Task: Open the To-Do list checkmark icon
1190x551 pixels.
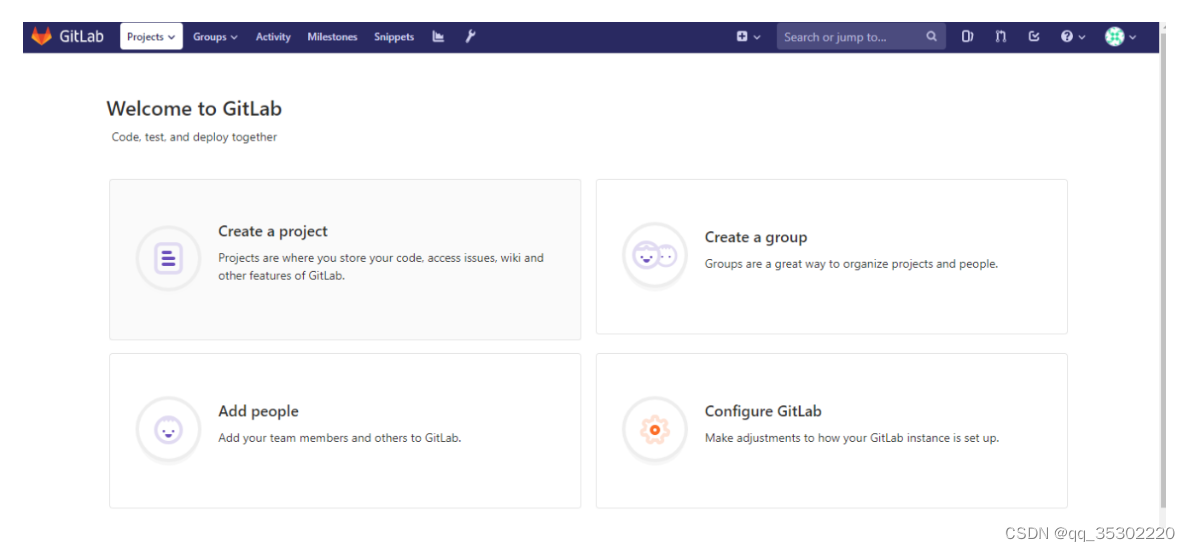Action: [x=1034, y=36]
